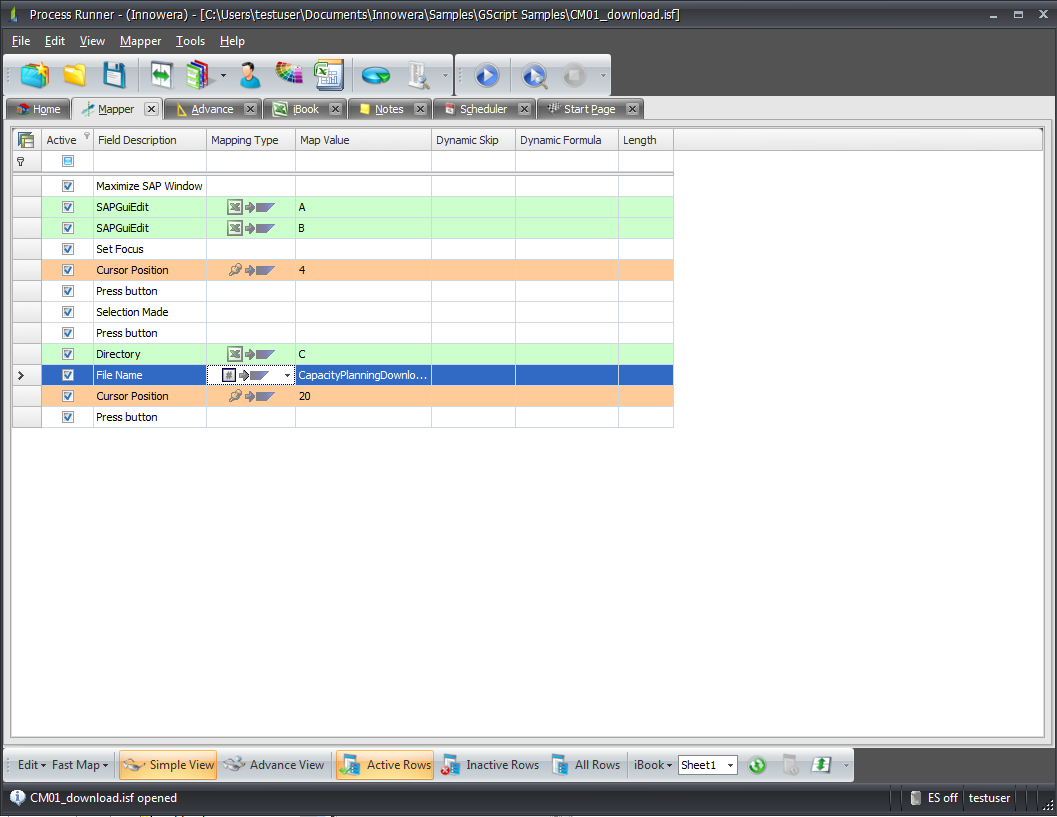Open the Tools menu
The image size is (1057, 817).
point(190,41)
